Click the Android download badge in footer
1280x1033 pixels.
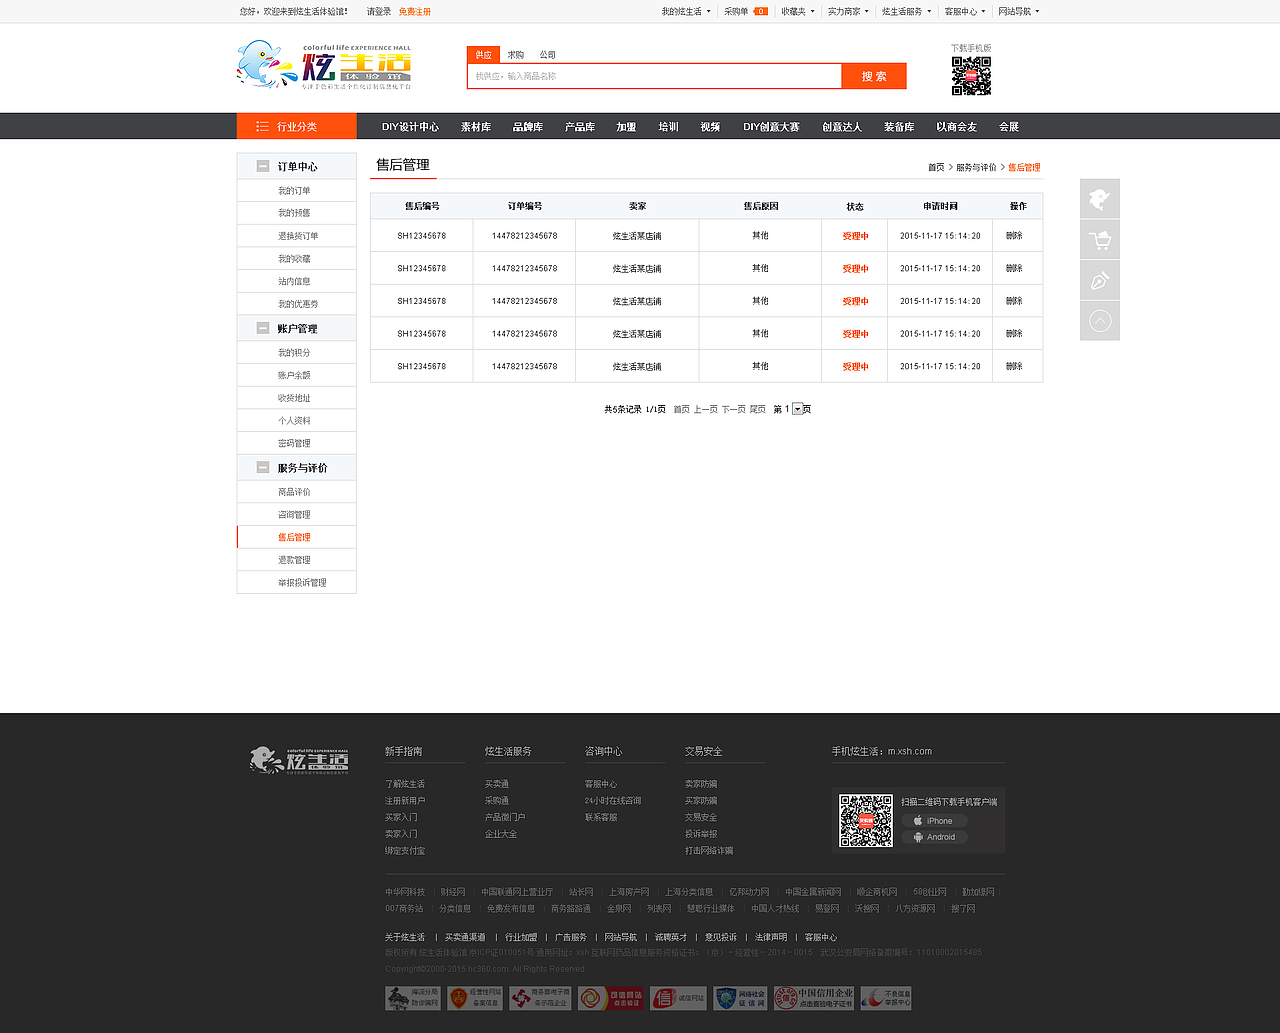point(934,837)
